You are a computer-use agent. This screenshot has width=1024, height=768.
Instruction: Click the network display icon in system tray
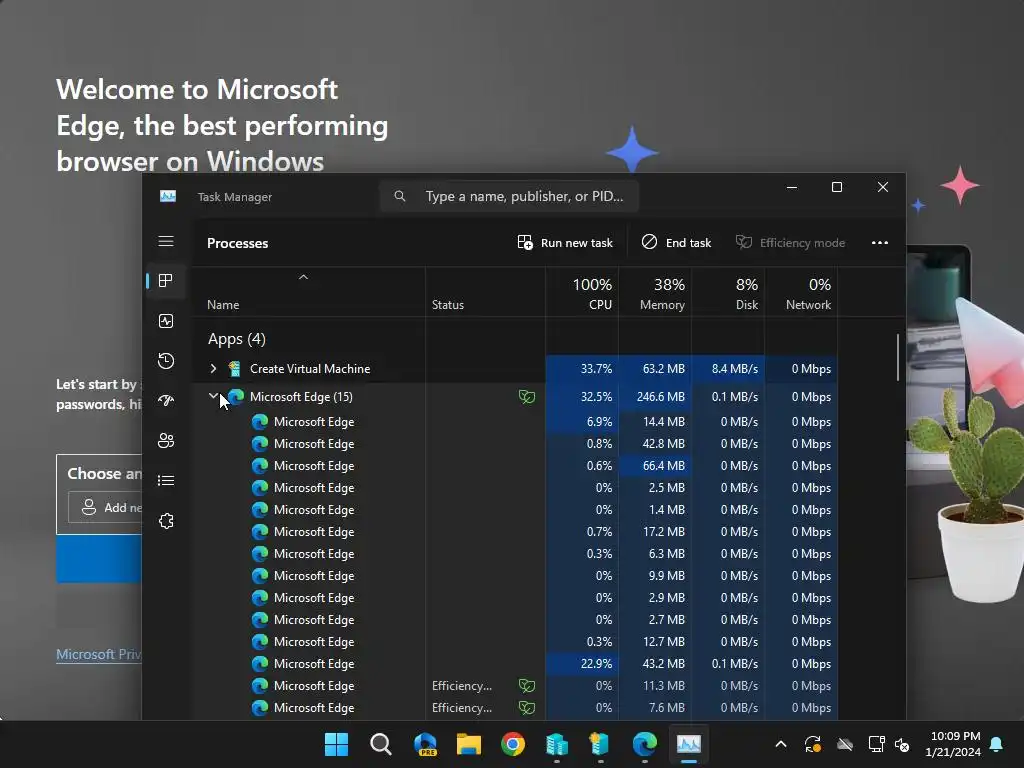click(876, 744)
